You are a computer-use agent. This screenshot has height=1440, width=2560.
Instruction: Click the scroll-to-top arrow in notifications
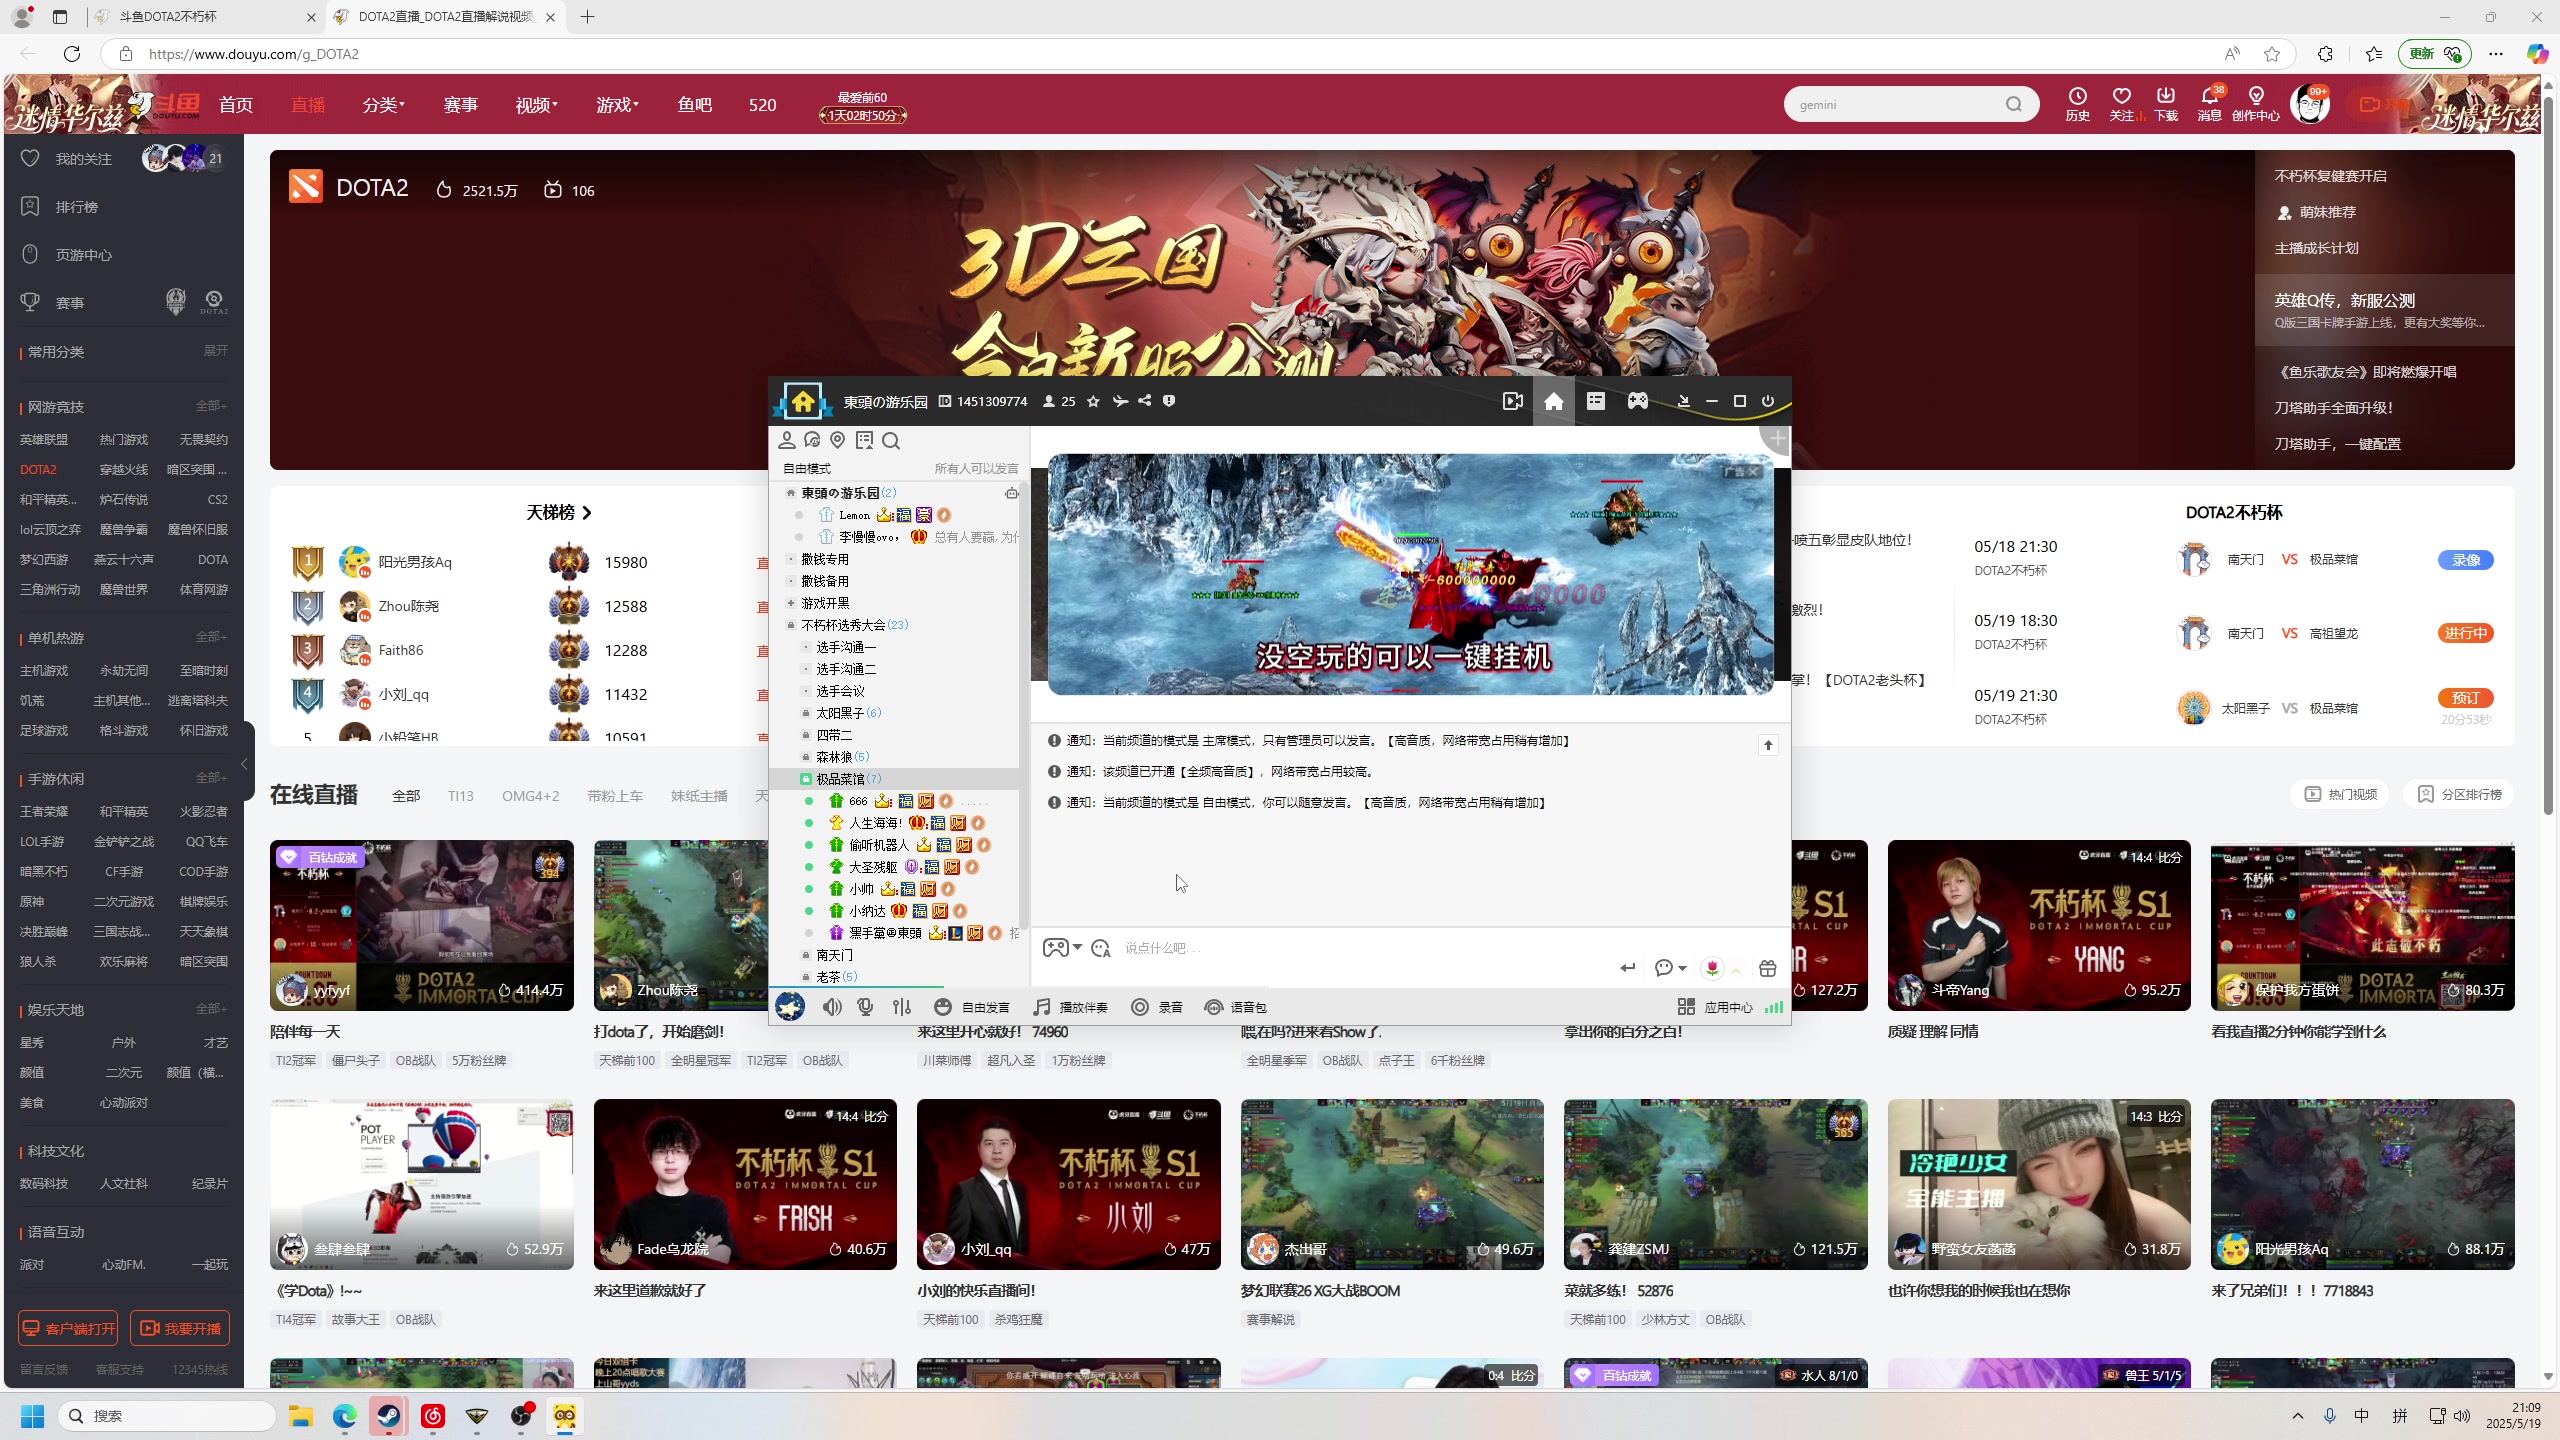click(1768, 745)
